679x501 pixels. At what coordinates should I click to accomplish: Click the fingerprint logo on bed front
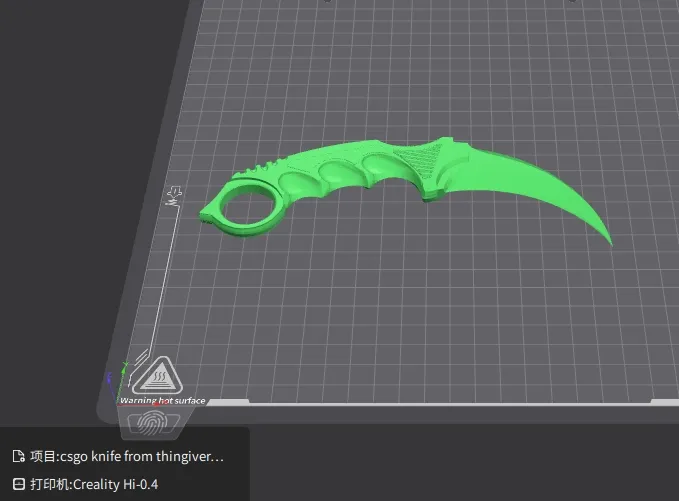pos(152,423)
